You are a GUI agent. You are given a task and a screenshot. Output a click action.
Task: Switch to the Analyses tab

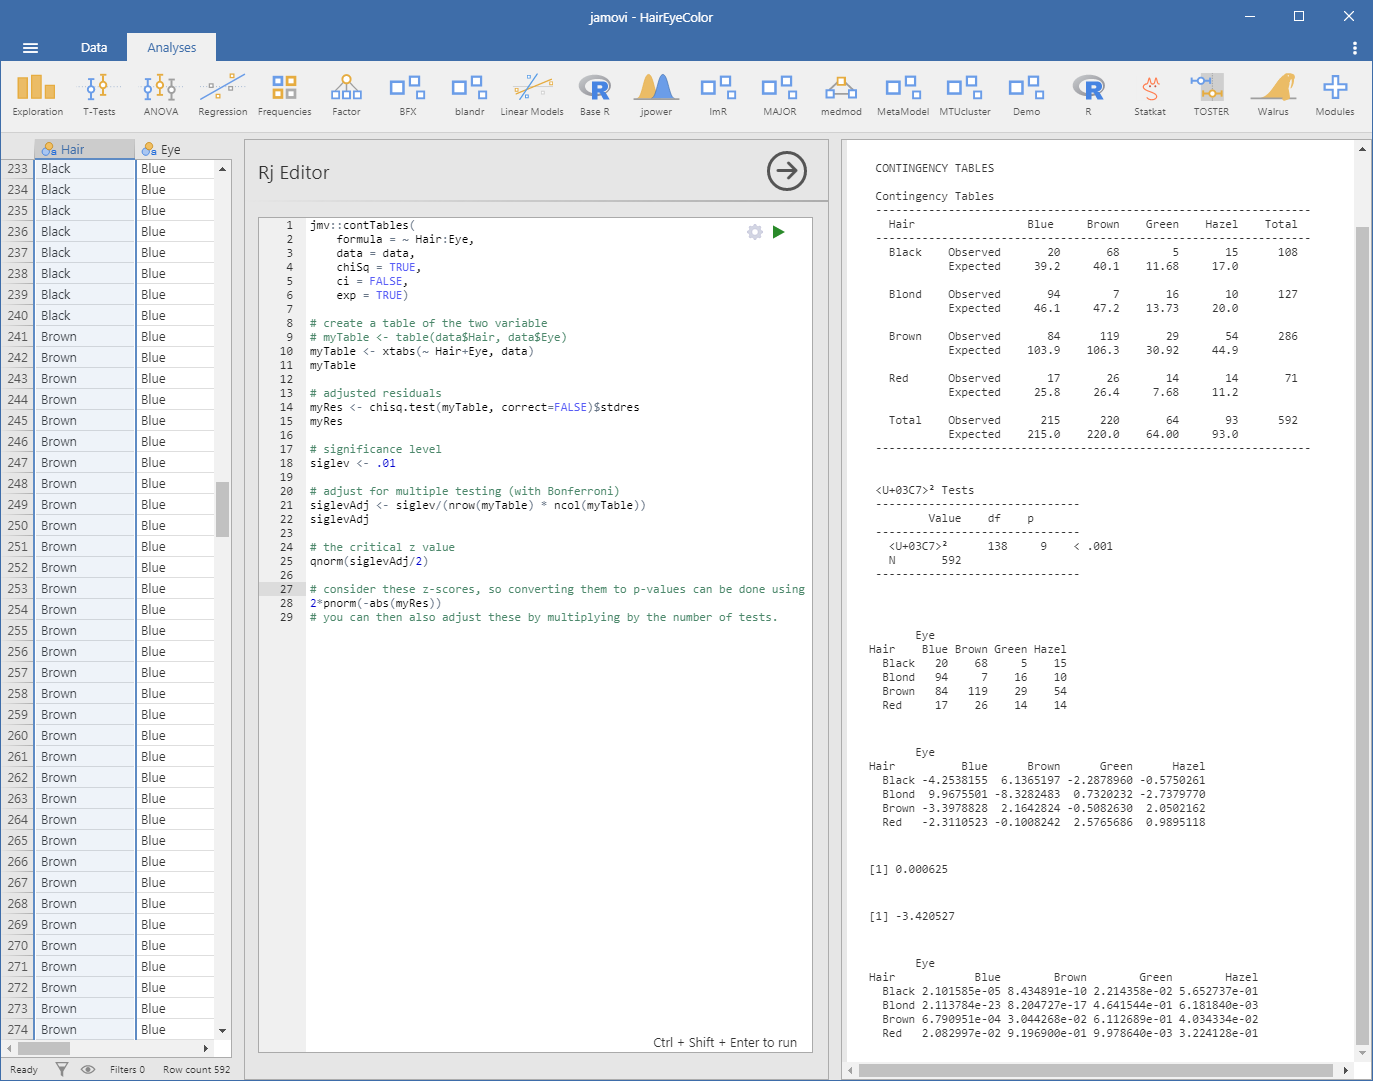tap(171, 47)
